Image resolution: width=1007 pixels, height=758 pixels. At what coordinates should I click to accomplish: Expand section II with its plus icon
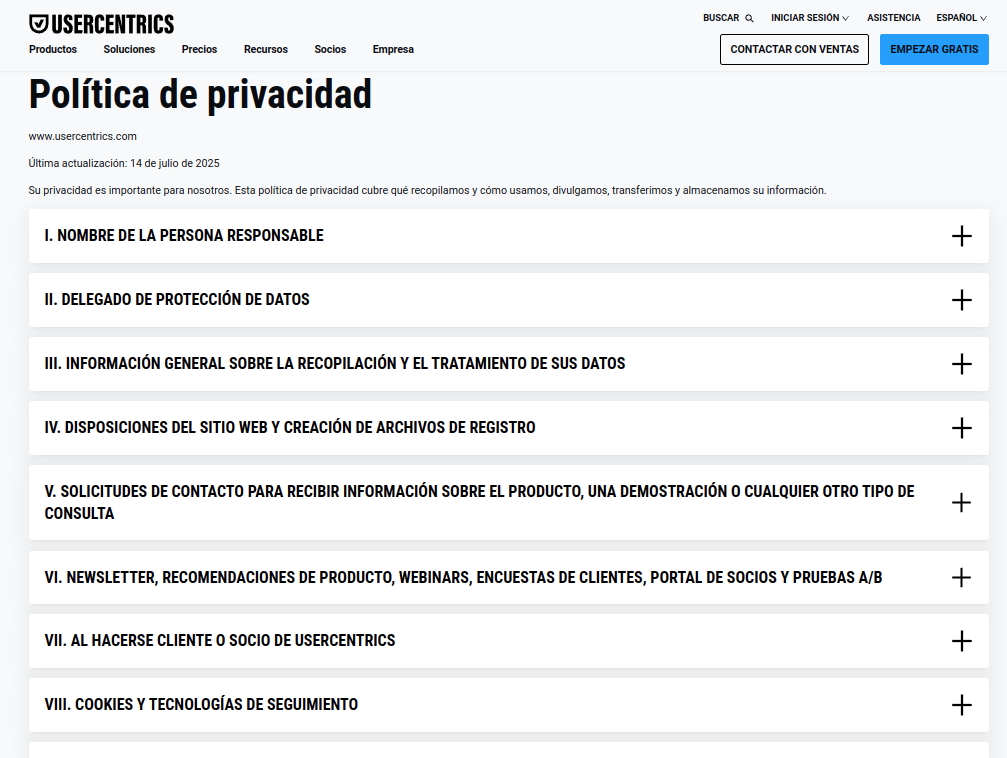961,300
